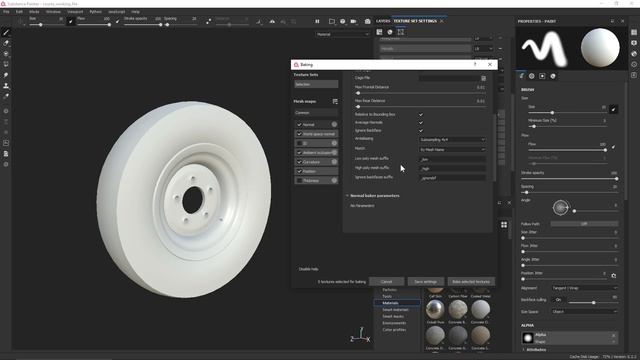Open the Python menu
The image size is (640, 360).
pos(96,12)
